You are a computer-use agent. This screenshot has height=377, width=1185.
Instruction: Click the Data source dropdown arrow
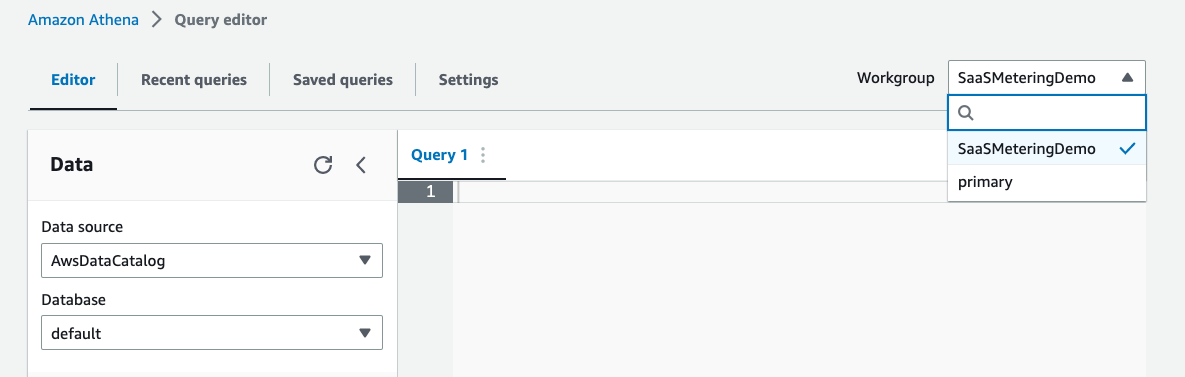click(365, 261)
